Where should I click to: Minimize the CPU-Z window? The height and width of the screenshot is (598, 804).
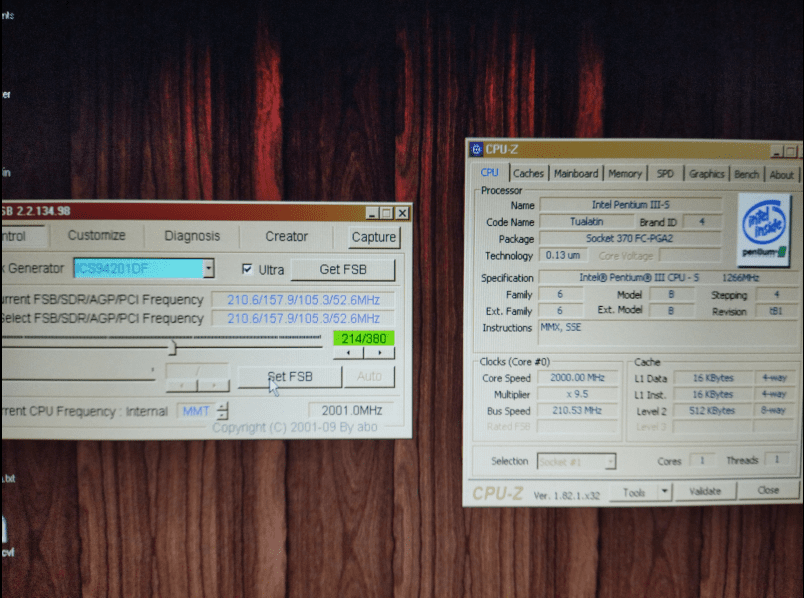[776, 152]
